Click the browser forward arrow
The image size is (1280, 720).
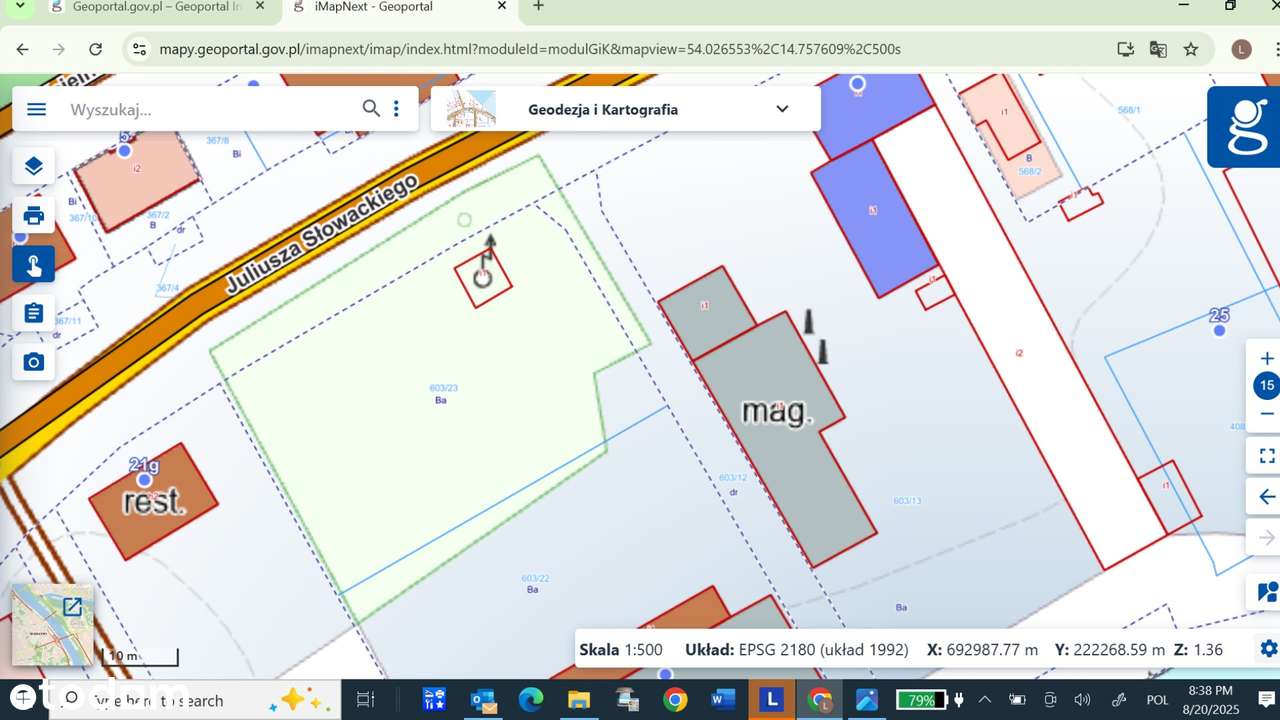(59, 49)
